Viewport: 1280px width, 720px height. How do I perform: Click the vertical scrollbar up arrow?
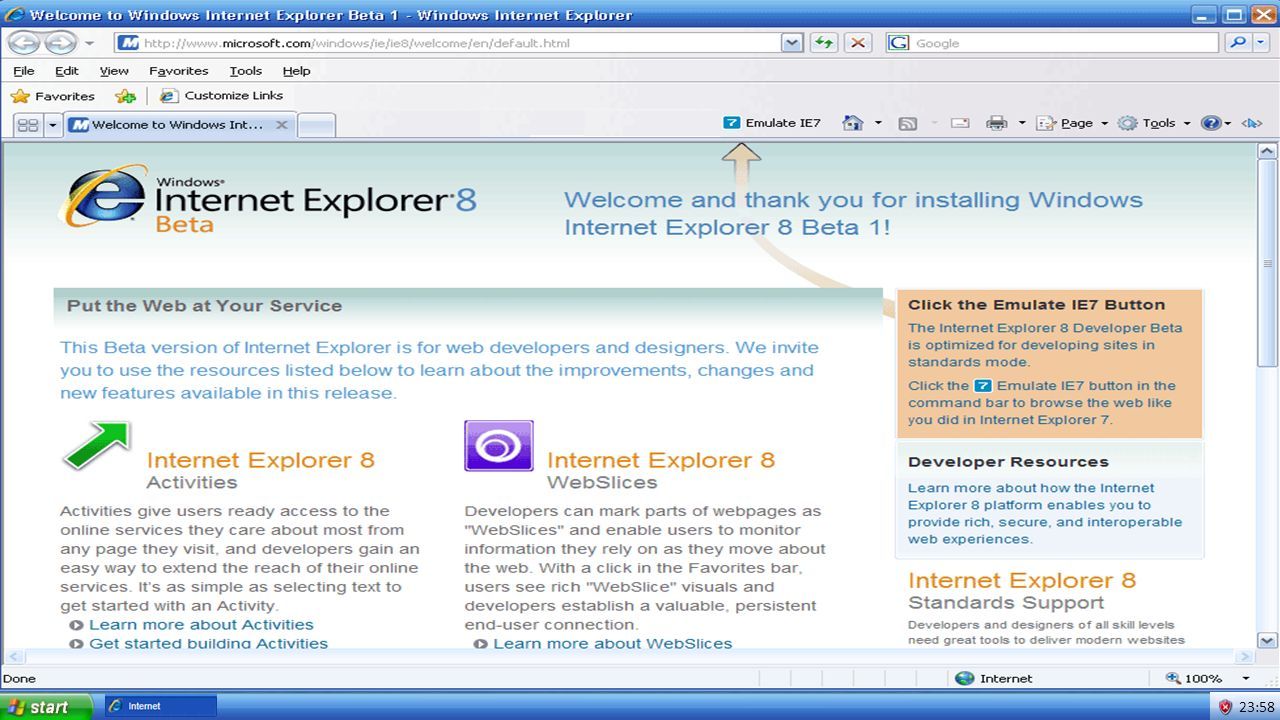pyautogui.click(x=1267, y=152)
